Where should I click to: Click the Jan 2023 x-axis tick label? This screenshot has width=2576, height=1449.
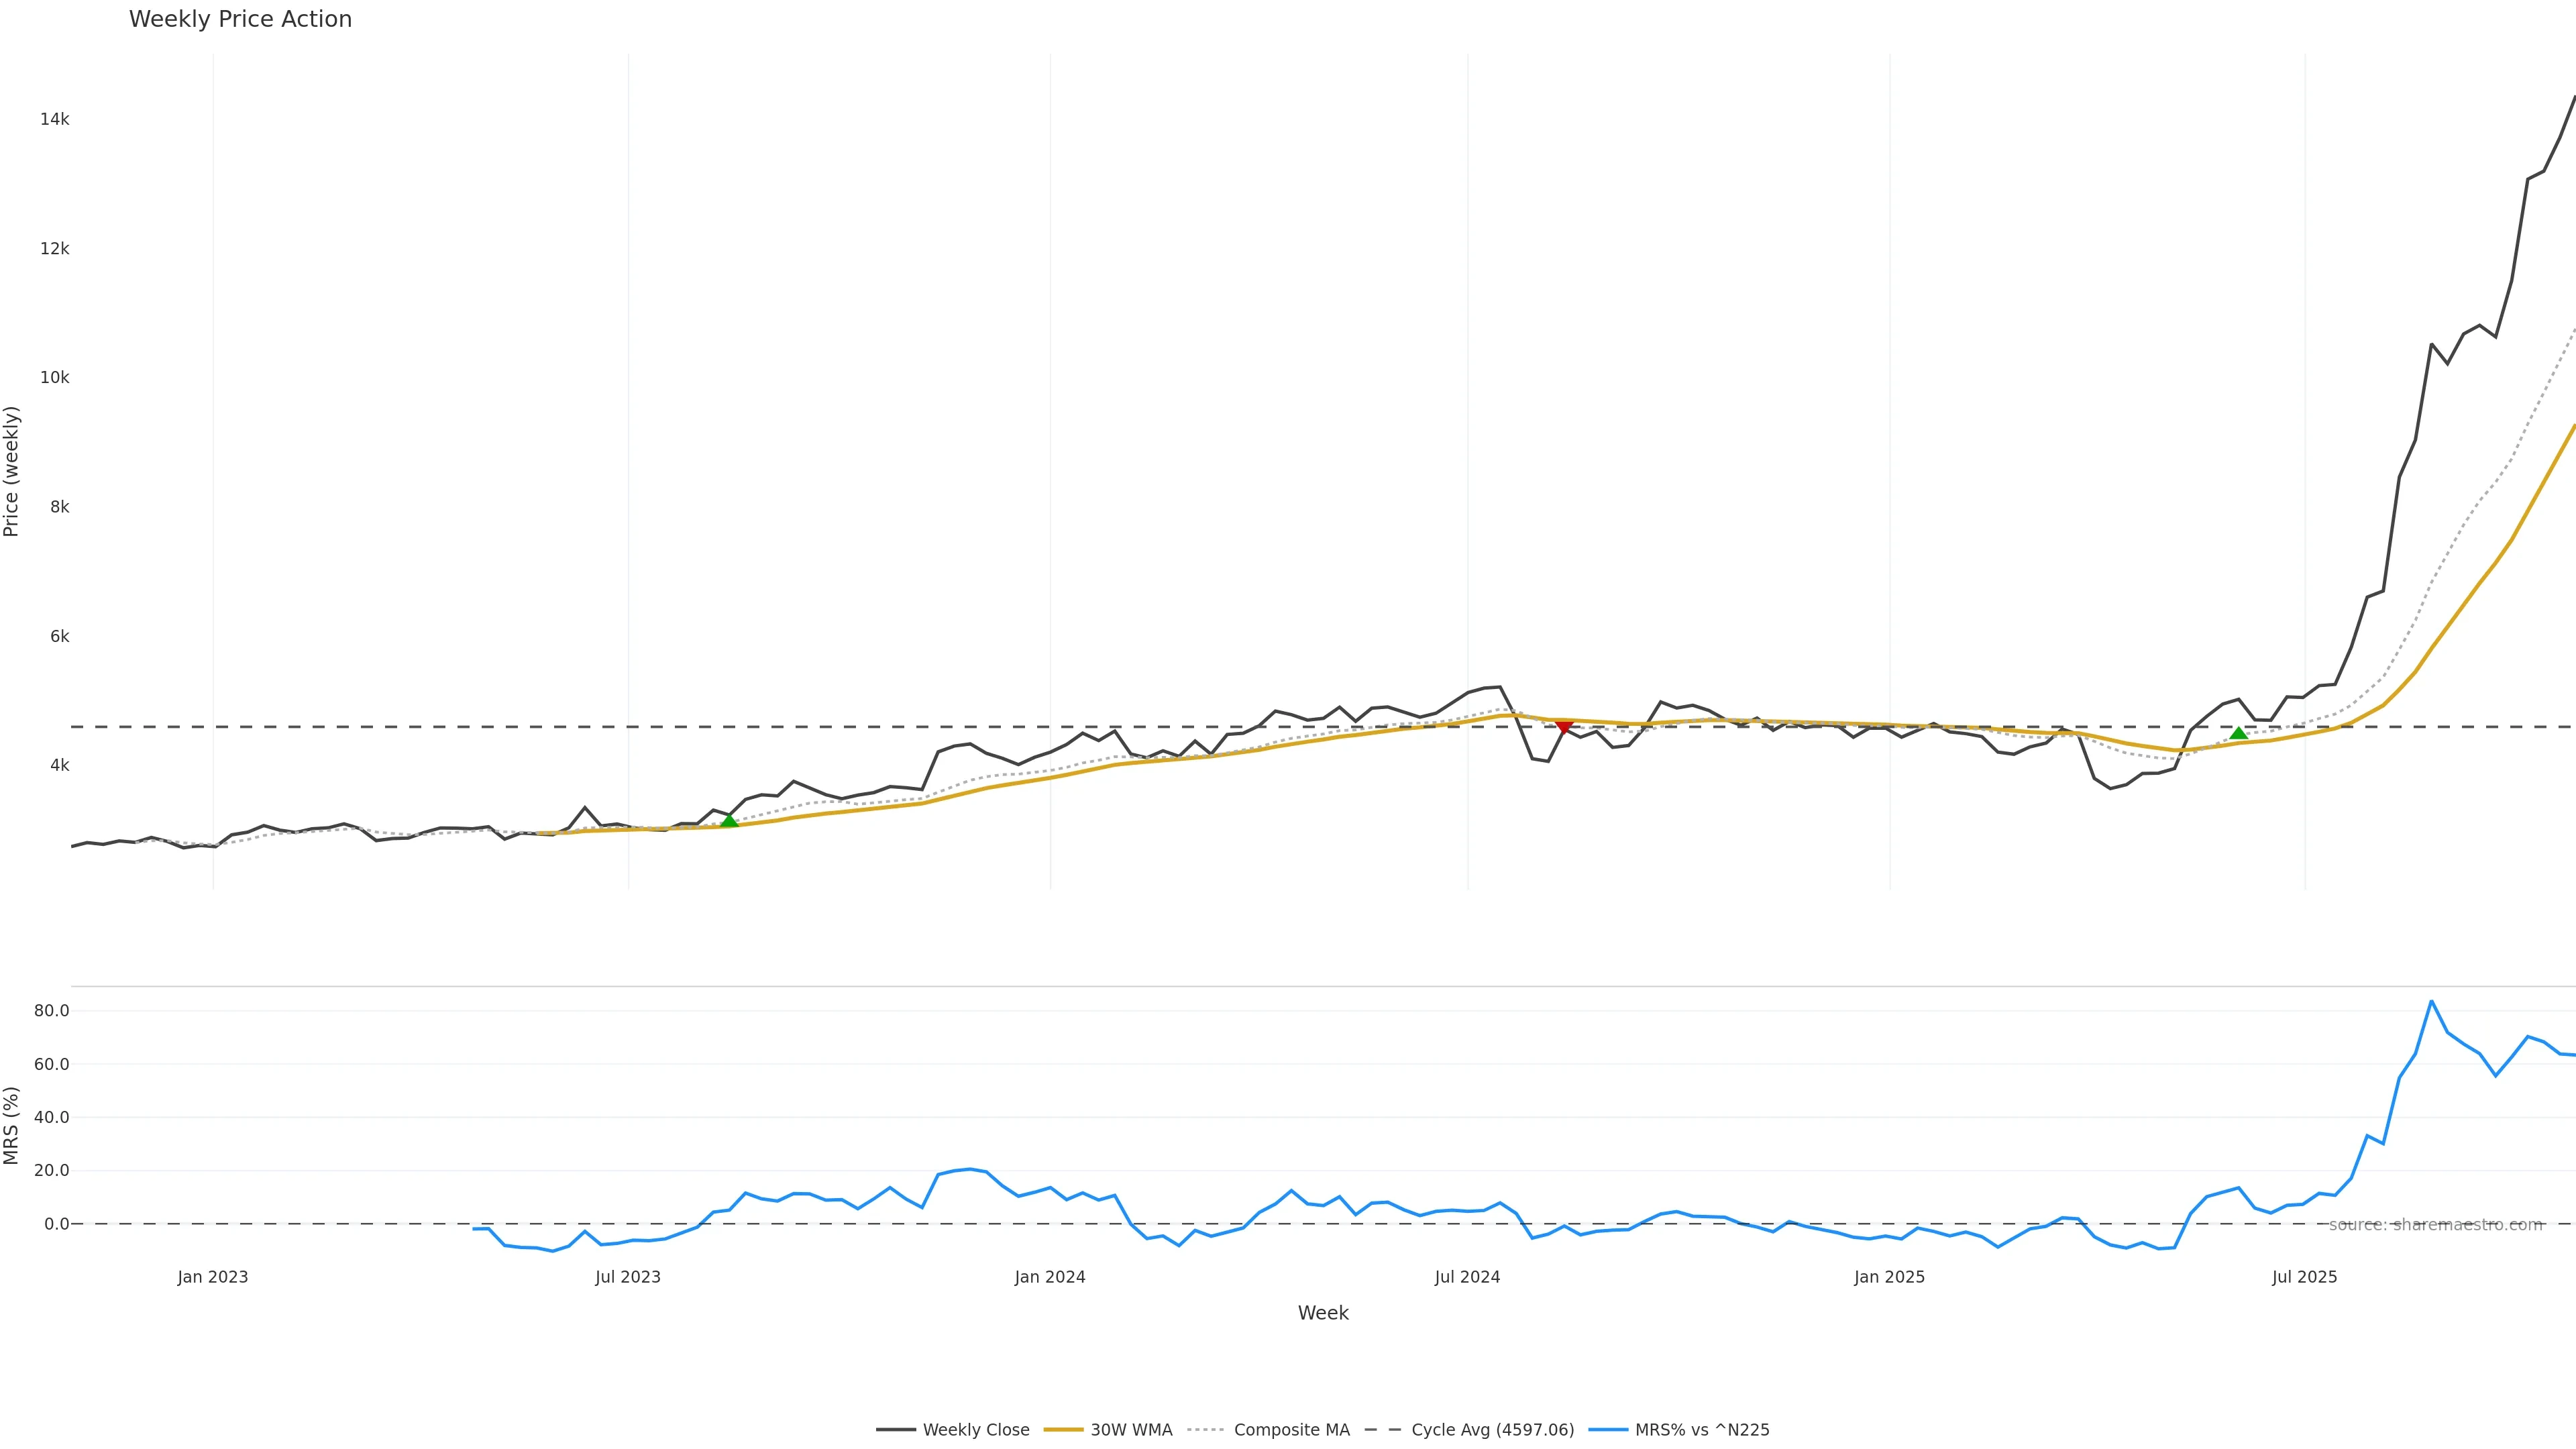coord(213,1277)
